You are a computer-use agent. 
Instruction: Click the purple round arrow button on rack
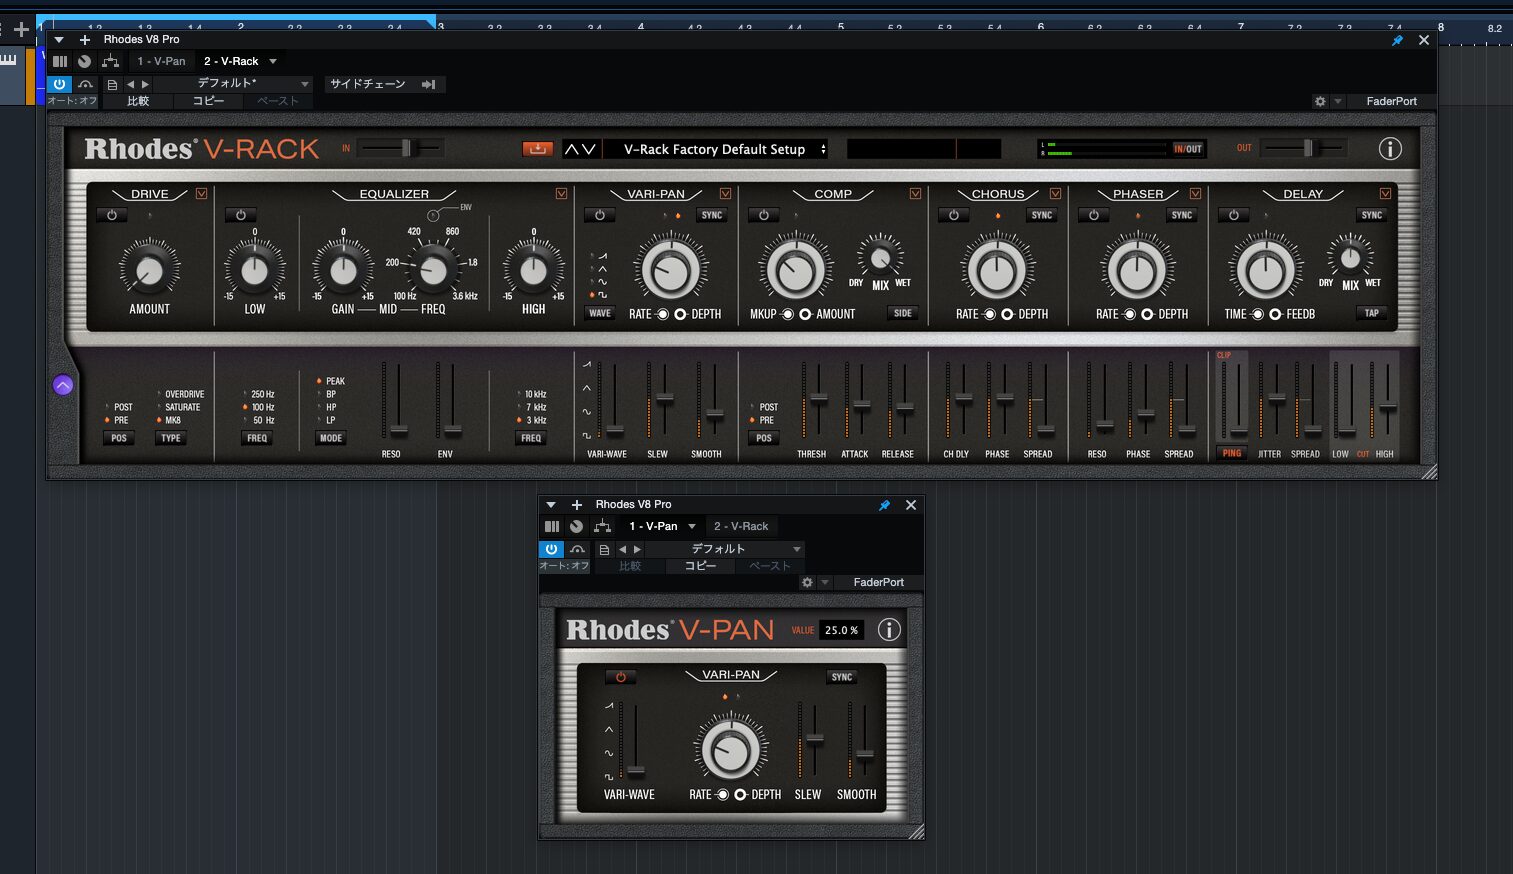(x=63, y=385)
